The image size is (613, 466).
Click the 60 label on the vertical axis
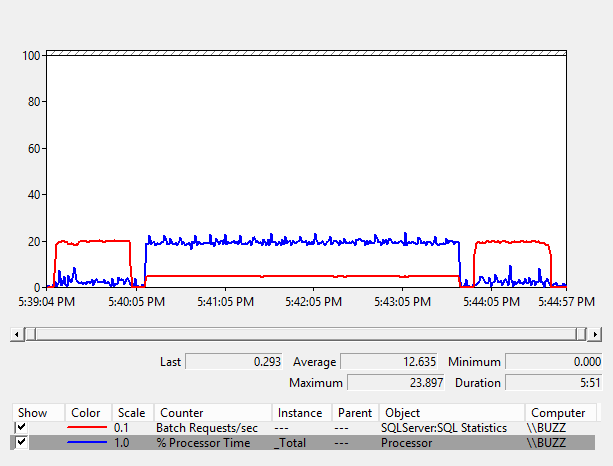34,149
